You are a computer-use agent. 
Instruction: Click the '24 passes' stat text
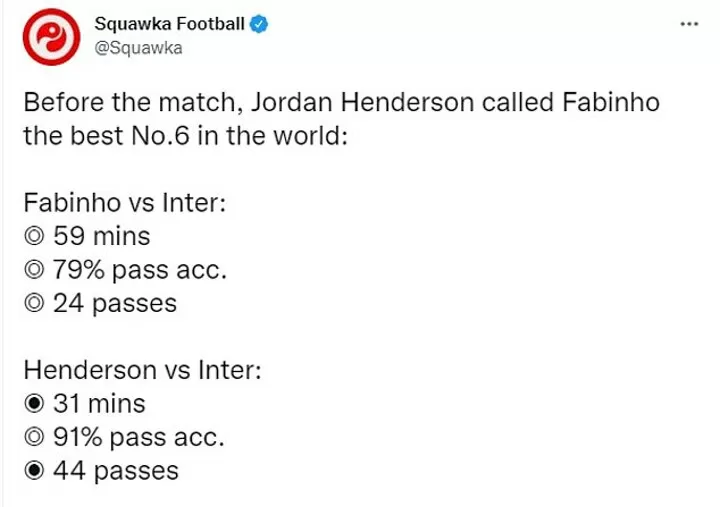coord(113,304)
